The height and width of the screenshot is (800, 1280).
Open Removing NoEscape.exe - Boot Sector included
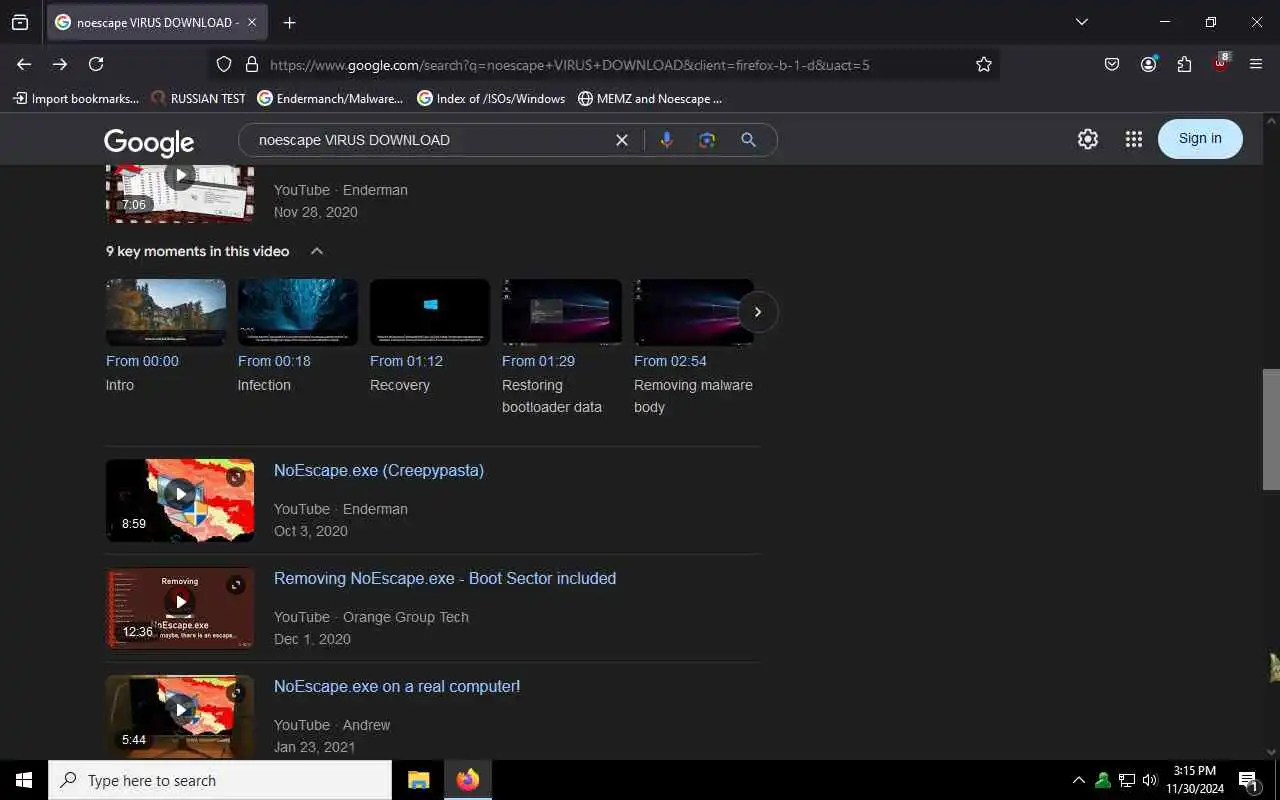pyautogui.click(x=445, y=578)
